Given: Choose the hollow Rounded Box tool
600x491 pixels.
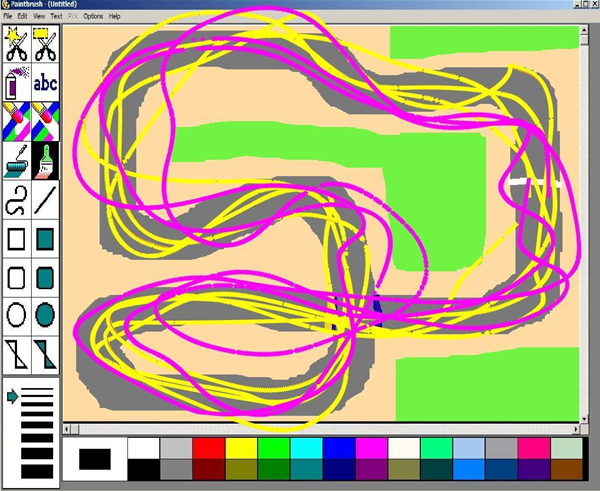Looking at the screenshot, I should pyautogui.click(x=15, y=276).
